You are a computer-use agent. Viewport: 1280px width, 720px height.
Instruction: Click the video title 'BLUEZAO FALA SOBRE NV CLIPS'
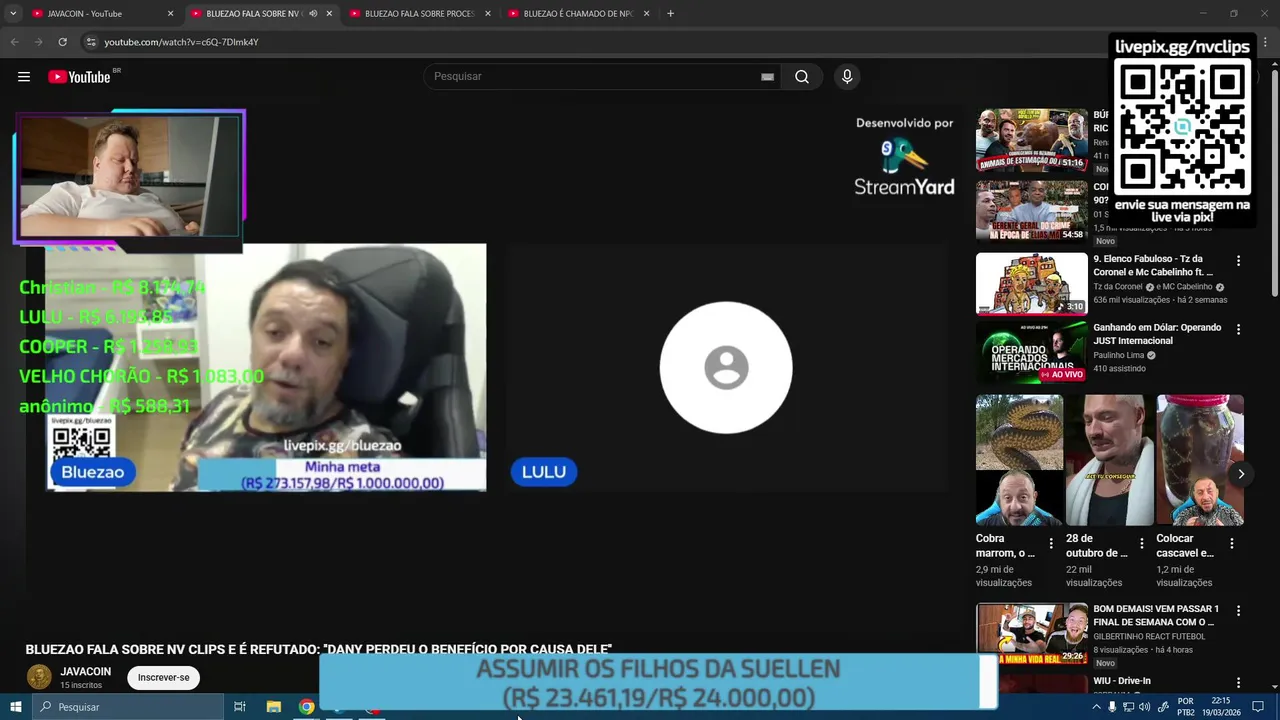click(318, 650)
